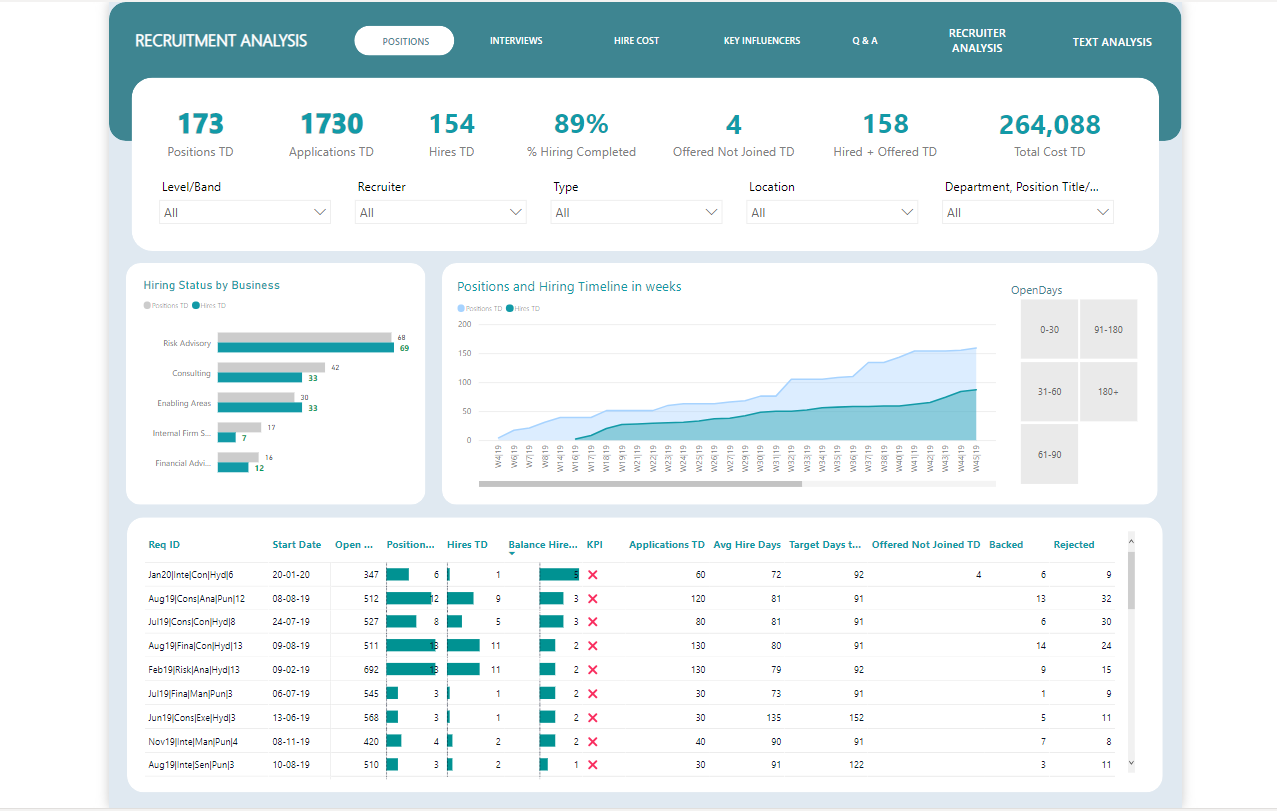
Task: Switch to the Positions tab
Action: 404,41
